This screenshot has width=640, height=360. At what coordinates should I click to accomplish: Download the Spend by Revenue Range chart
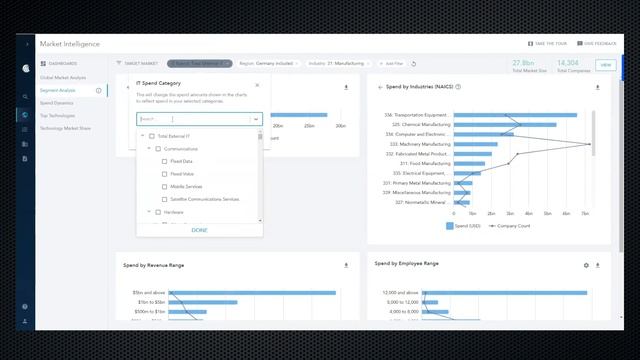[x=346, y=265]
